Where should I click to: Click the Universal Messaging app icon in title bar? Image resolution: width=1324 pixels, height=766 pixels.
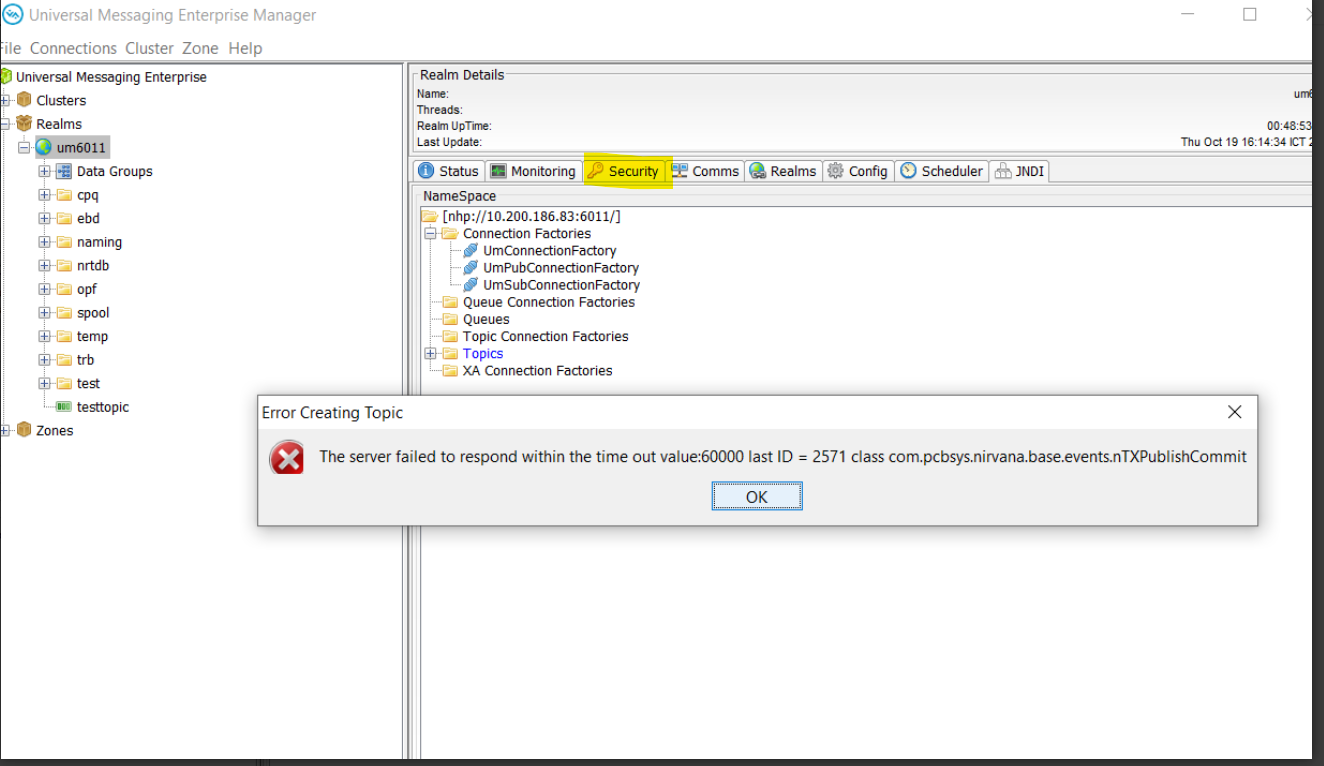click(x=12, y=15)
